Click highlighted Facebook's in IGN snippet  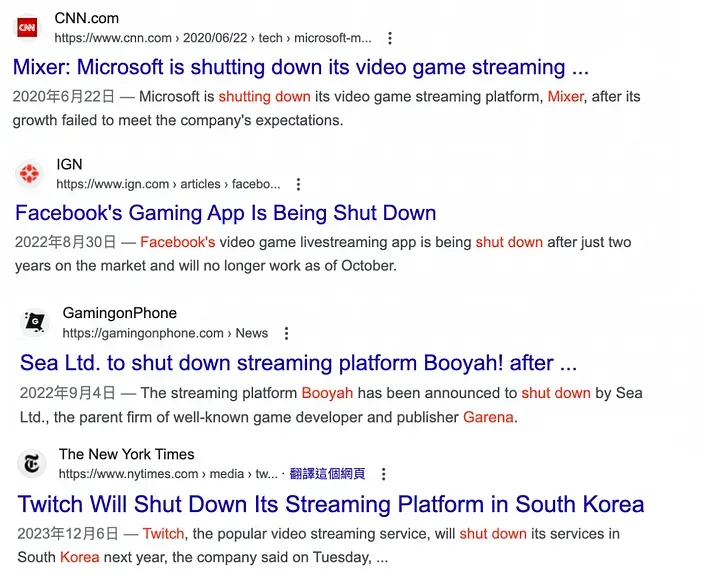(178, 242)
